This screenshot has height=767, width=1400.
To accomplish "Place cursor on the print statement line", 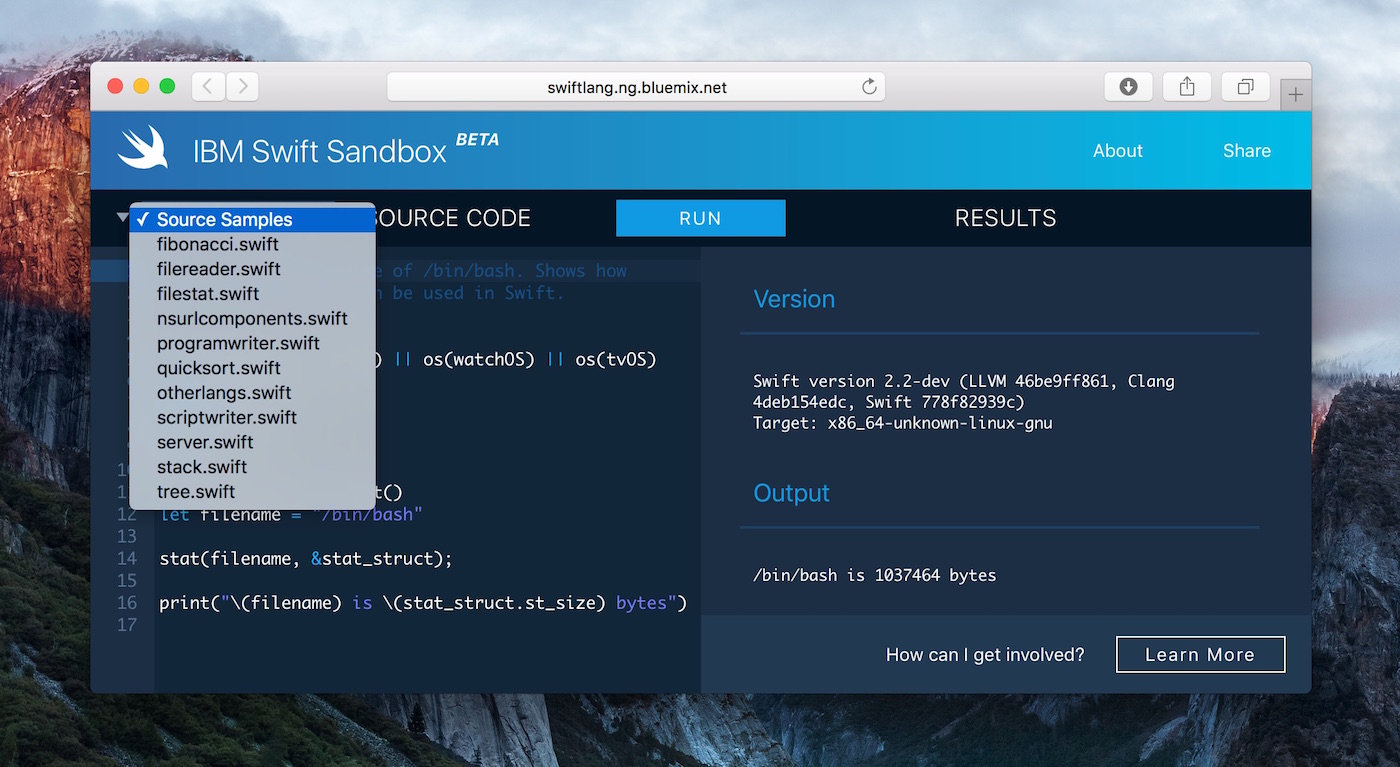I will tap(423, 603).
